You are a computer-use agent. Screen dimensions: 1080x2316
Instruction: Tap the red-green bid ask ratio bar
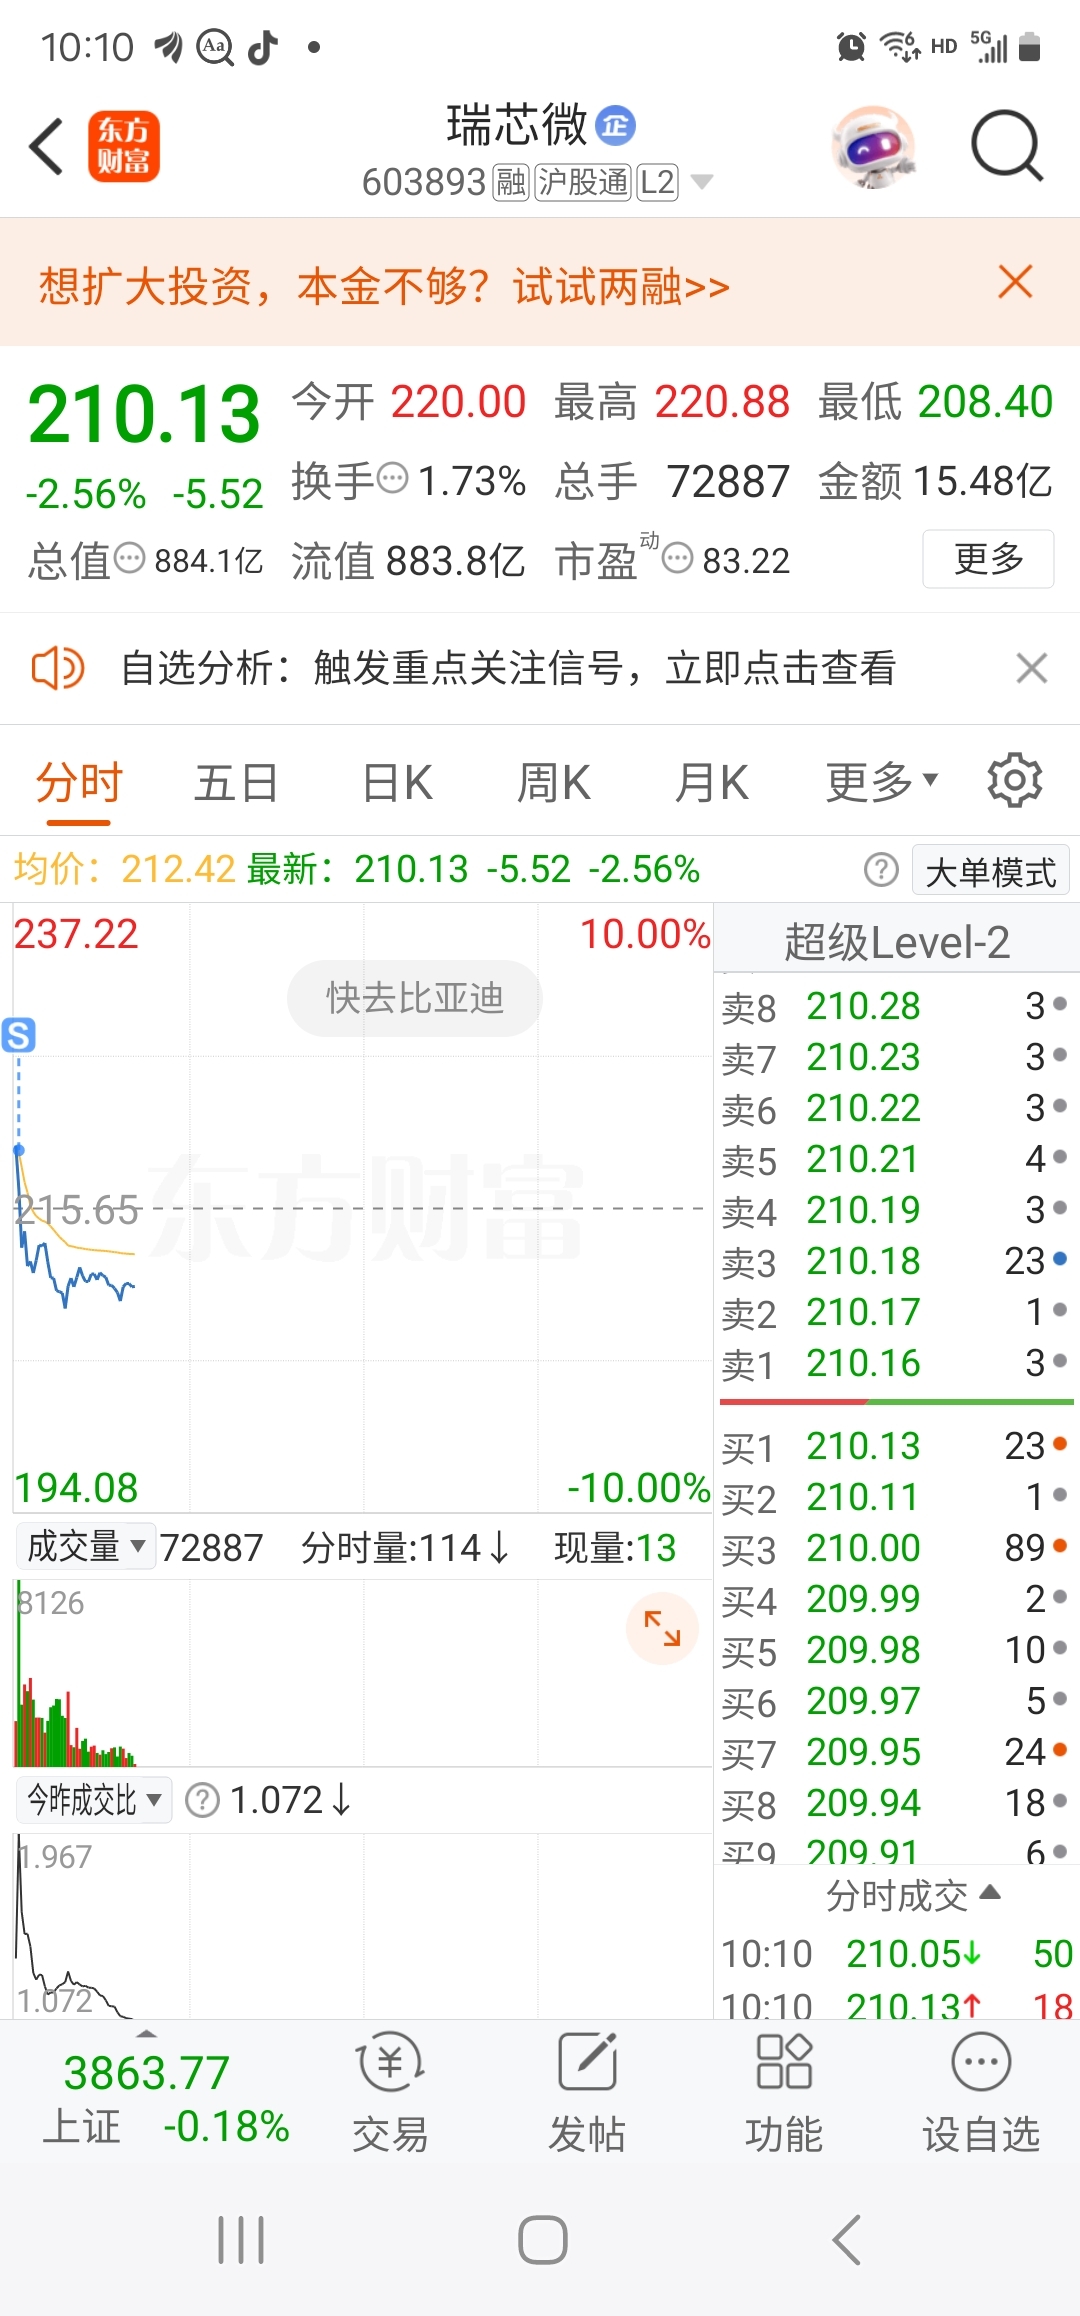[x=896, y=1403]
